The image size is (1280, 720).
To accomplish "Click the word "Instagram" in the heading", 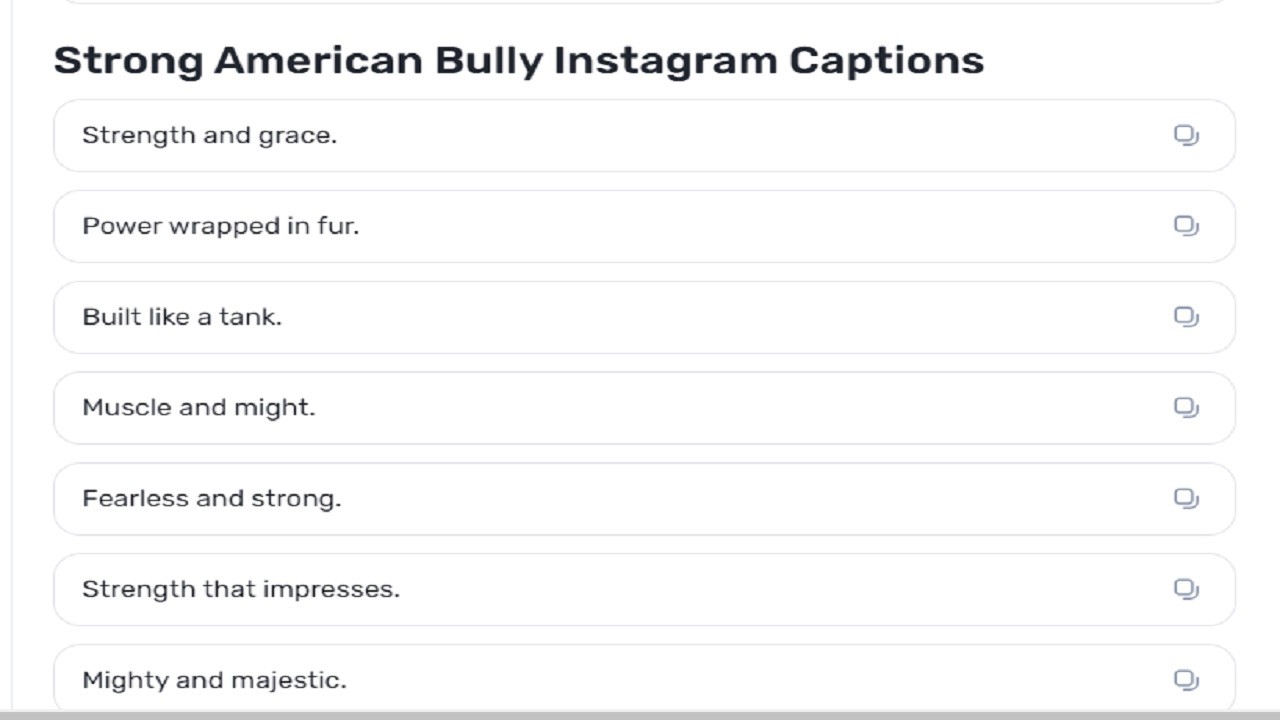I will pyautogui.click(x=665, y=60).
